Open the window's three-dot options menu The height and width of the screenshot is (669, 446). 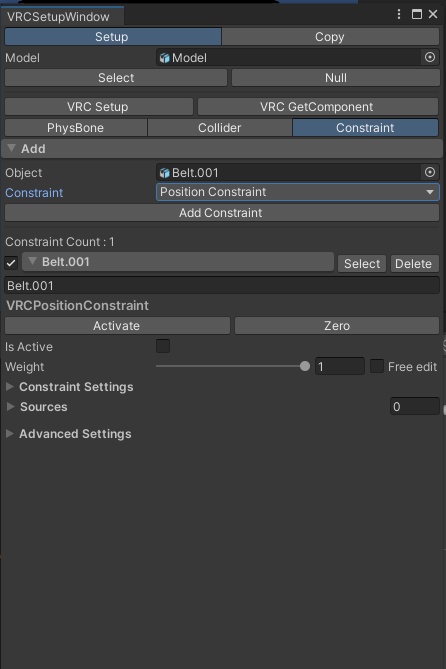coord(399,14)
